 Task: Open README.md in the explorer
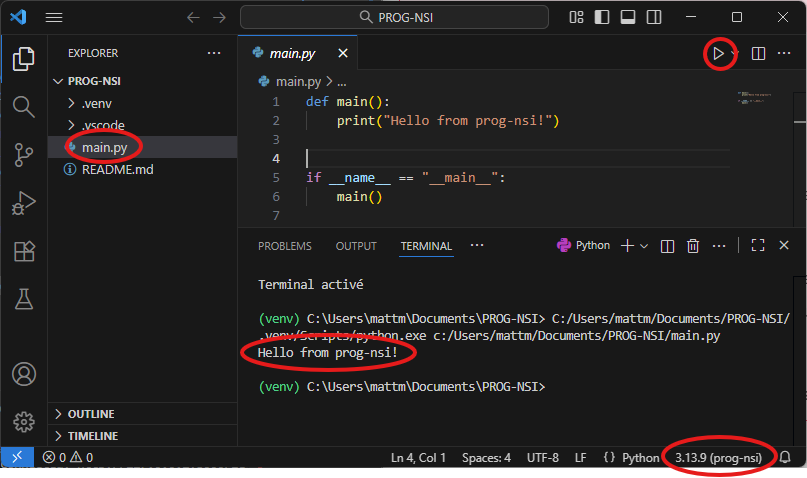[116, 170]
